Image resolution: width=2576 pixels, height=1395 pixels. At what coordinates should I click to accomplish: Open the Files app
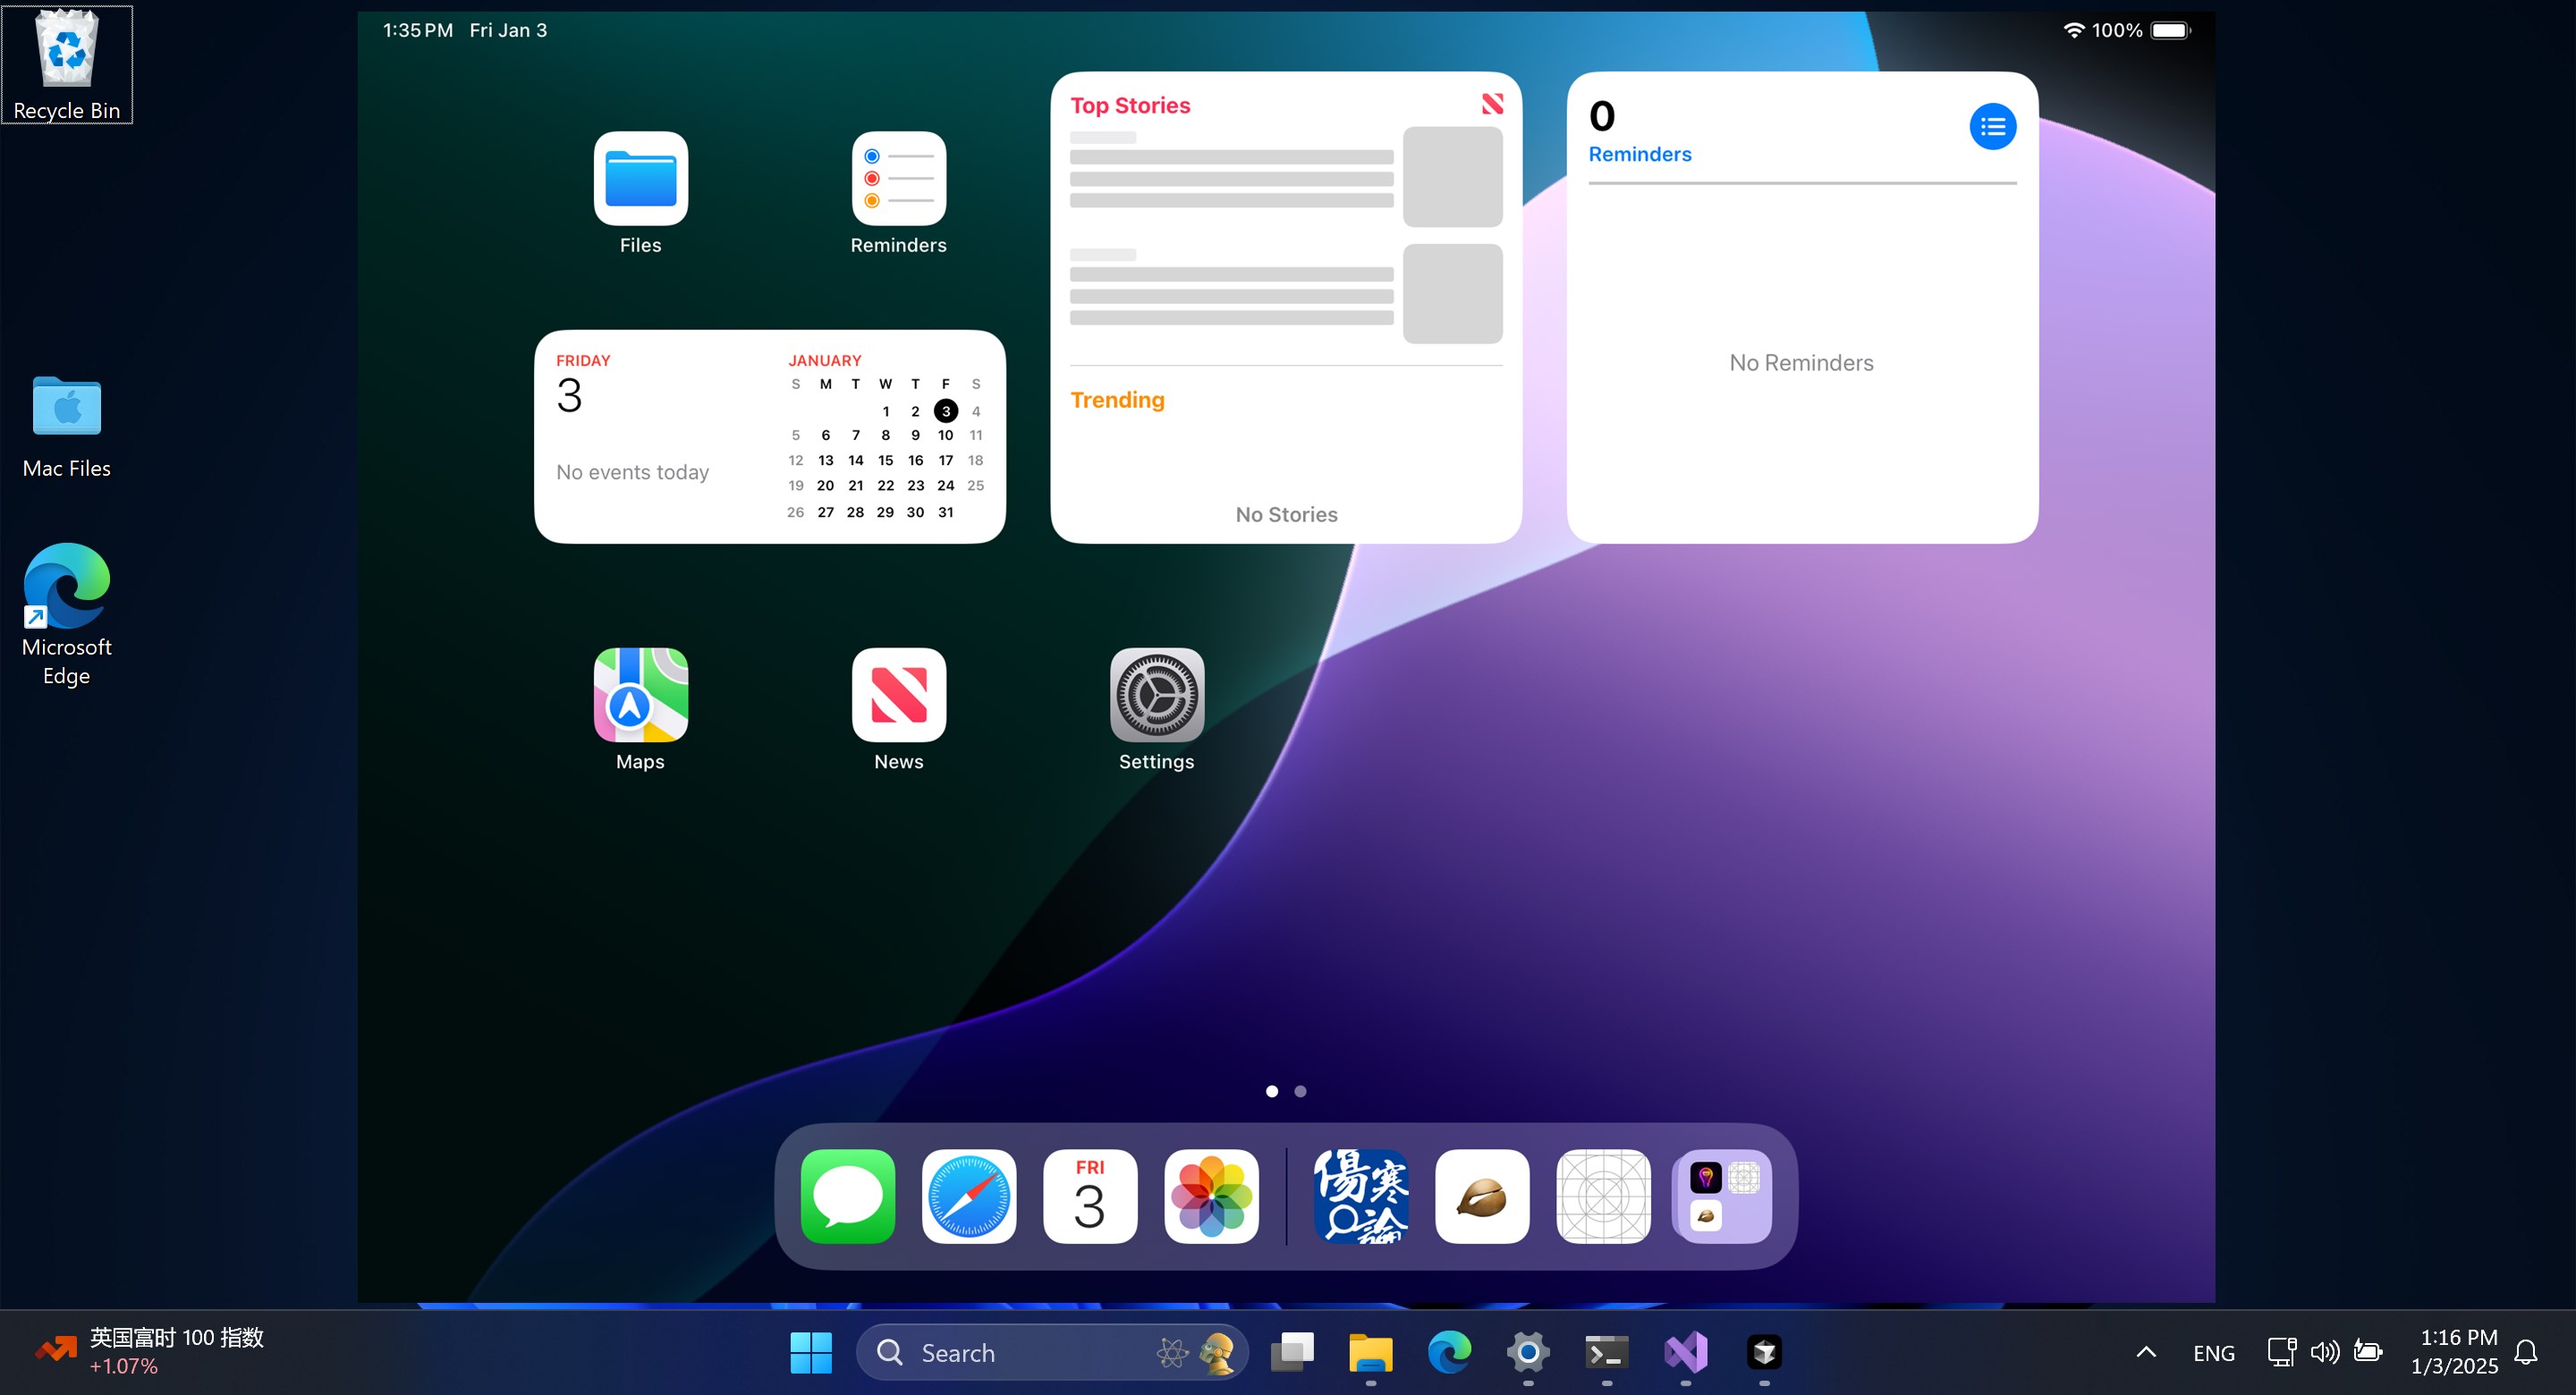click(640, 178)
